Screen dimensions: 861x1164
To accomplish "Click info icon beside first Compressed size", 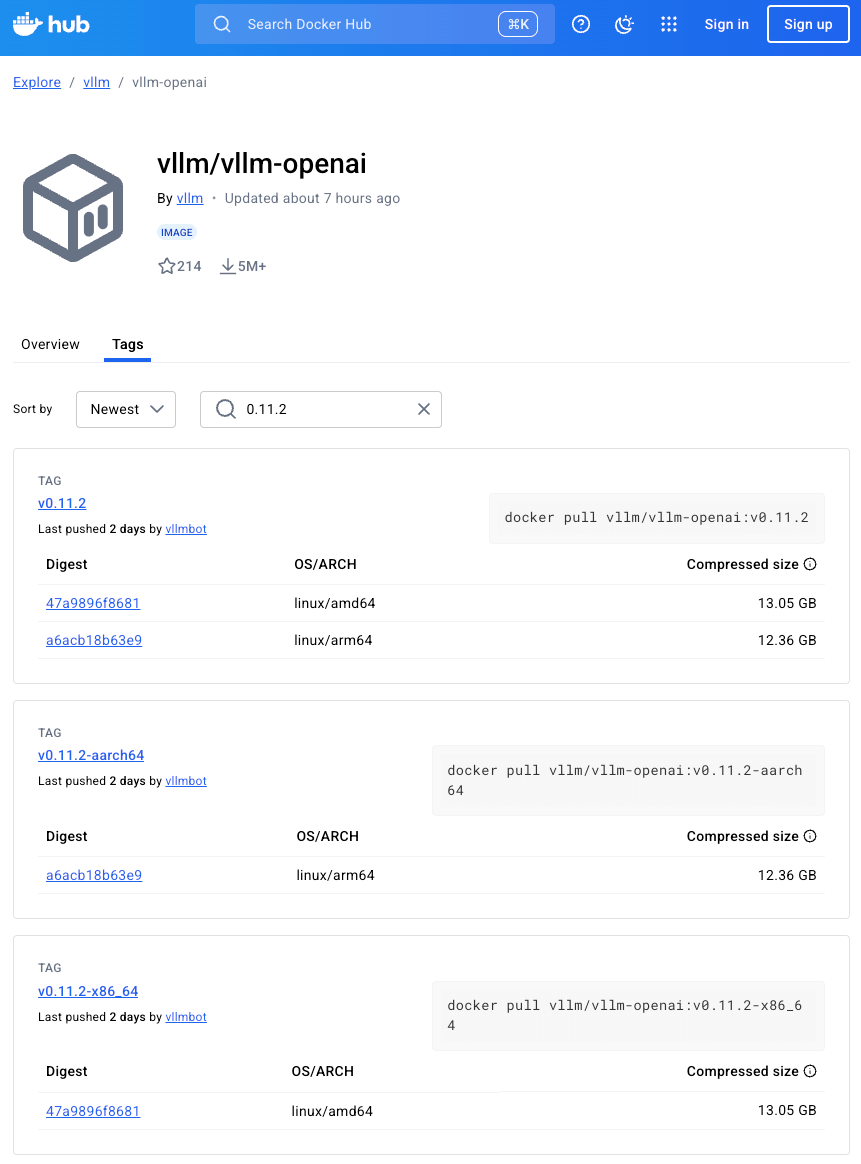I will coord(810,564).
